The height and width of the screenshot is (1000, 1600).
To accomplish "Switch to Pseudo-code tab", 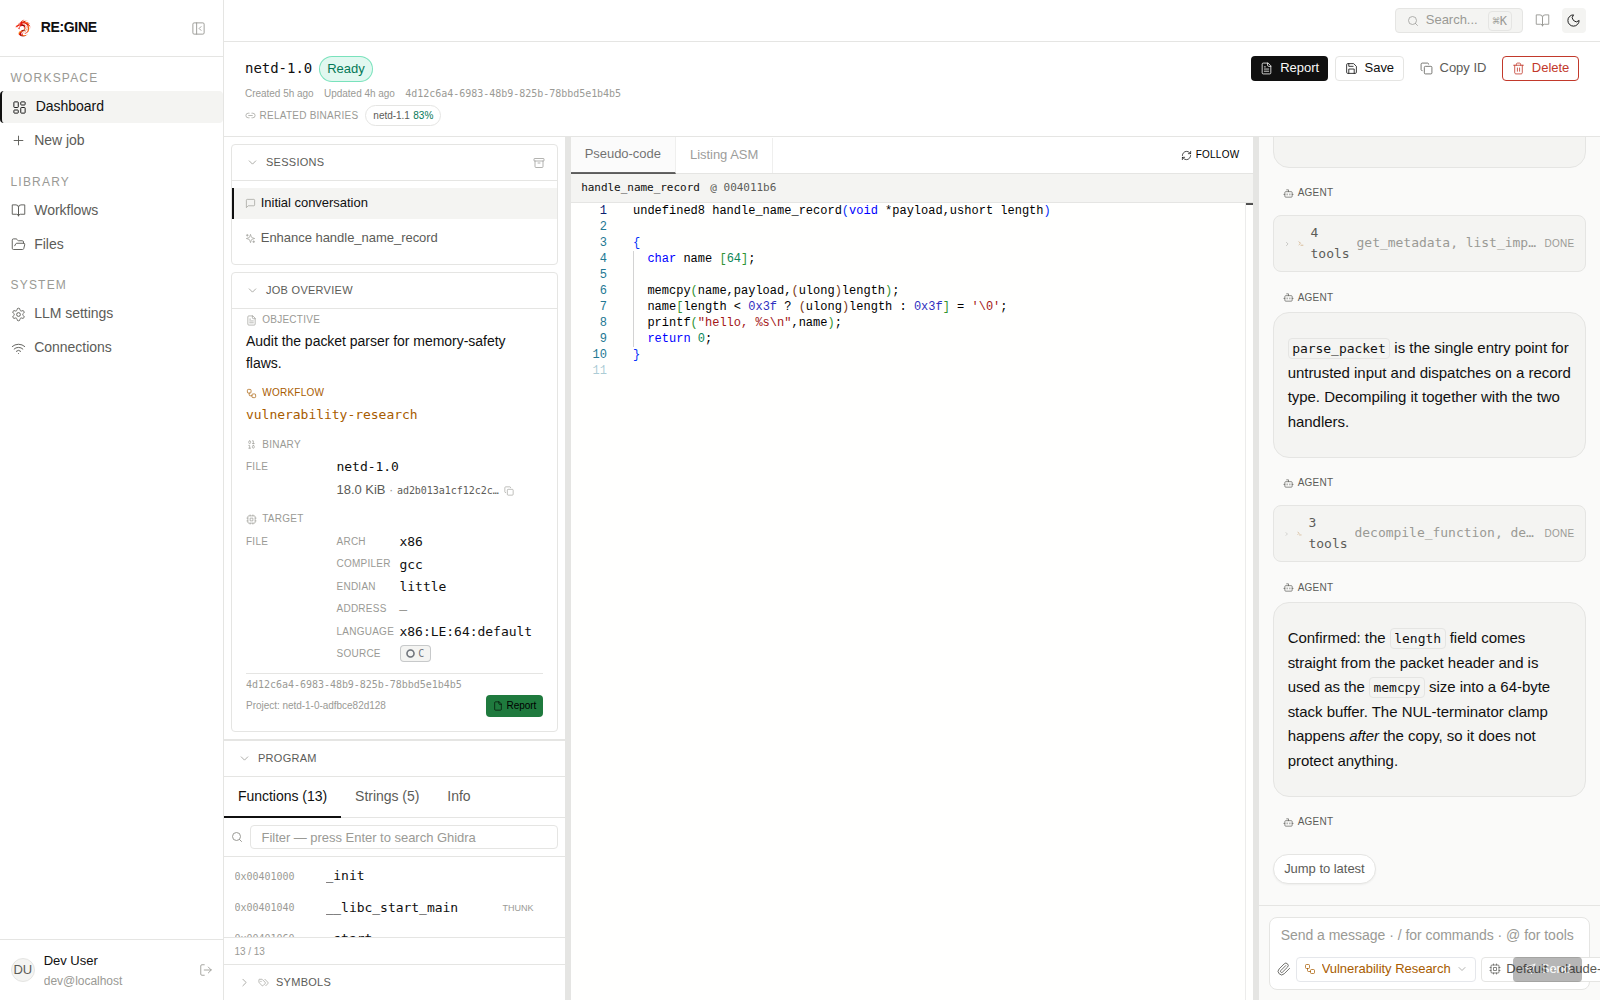I will [x=623, y=154].
